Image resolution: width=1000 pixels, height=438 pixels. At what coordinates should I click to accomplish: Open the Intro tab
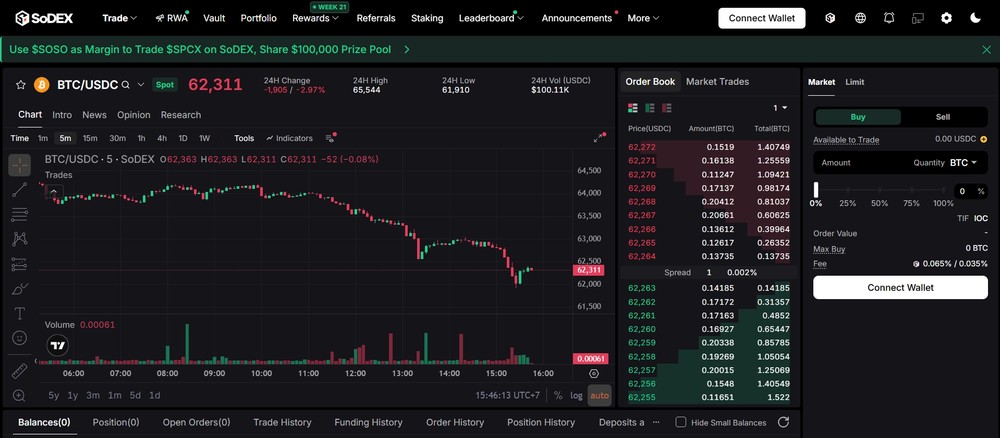62,115
